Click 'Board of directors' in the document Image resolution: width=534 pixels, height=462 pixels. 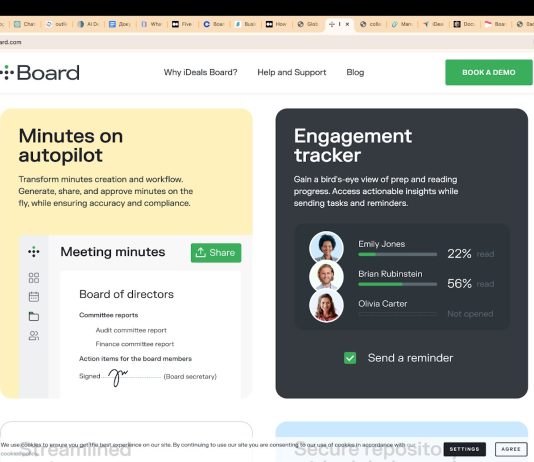(x=126, y=294)
